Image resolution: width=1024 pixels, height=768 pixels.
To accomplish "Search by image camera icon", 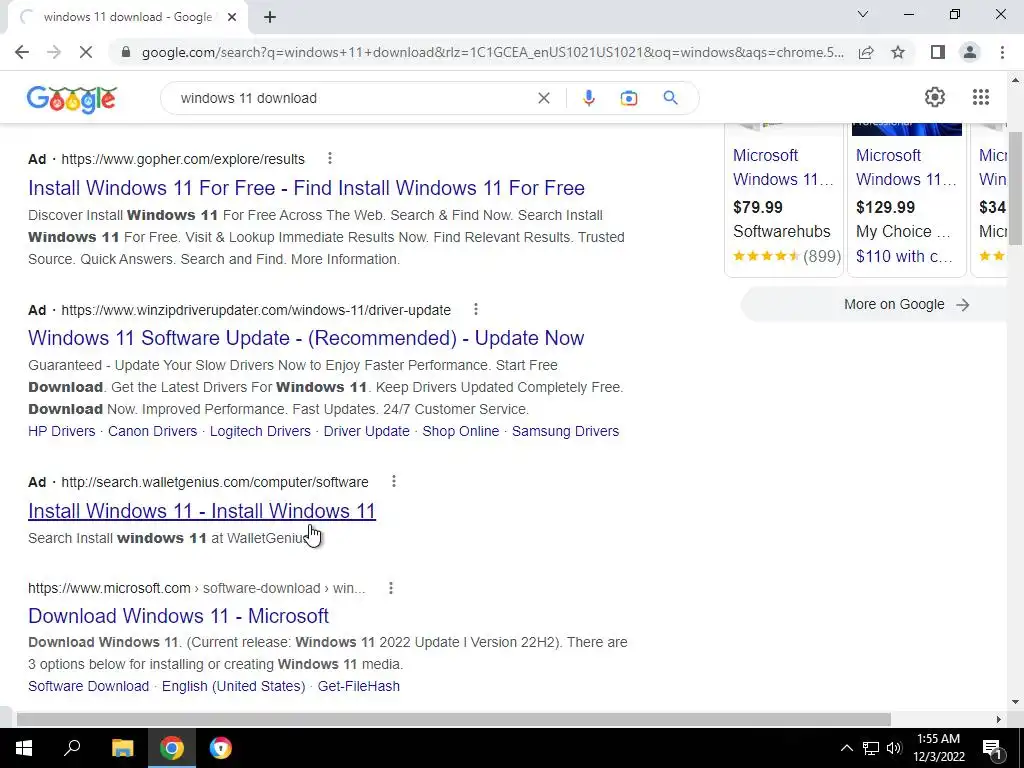I will point(629,98).
